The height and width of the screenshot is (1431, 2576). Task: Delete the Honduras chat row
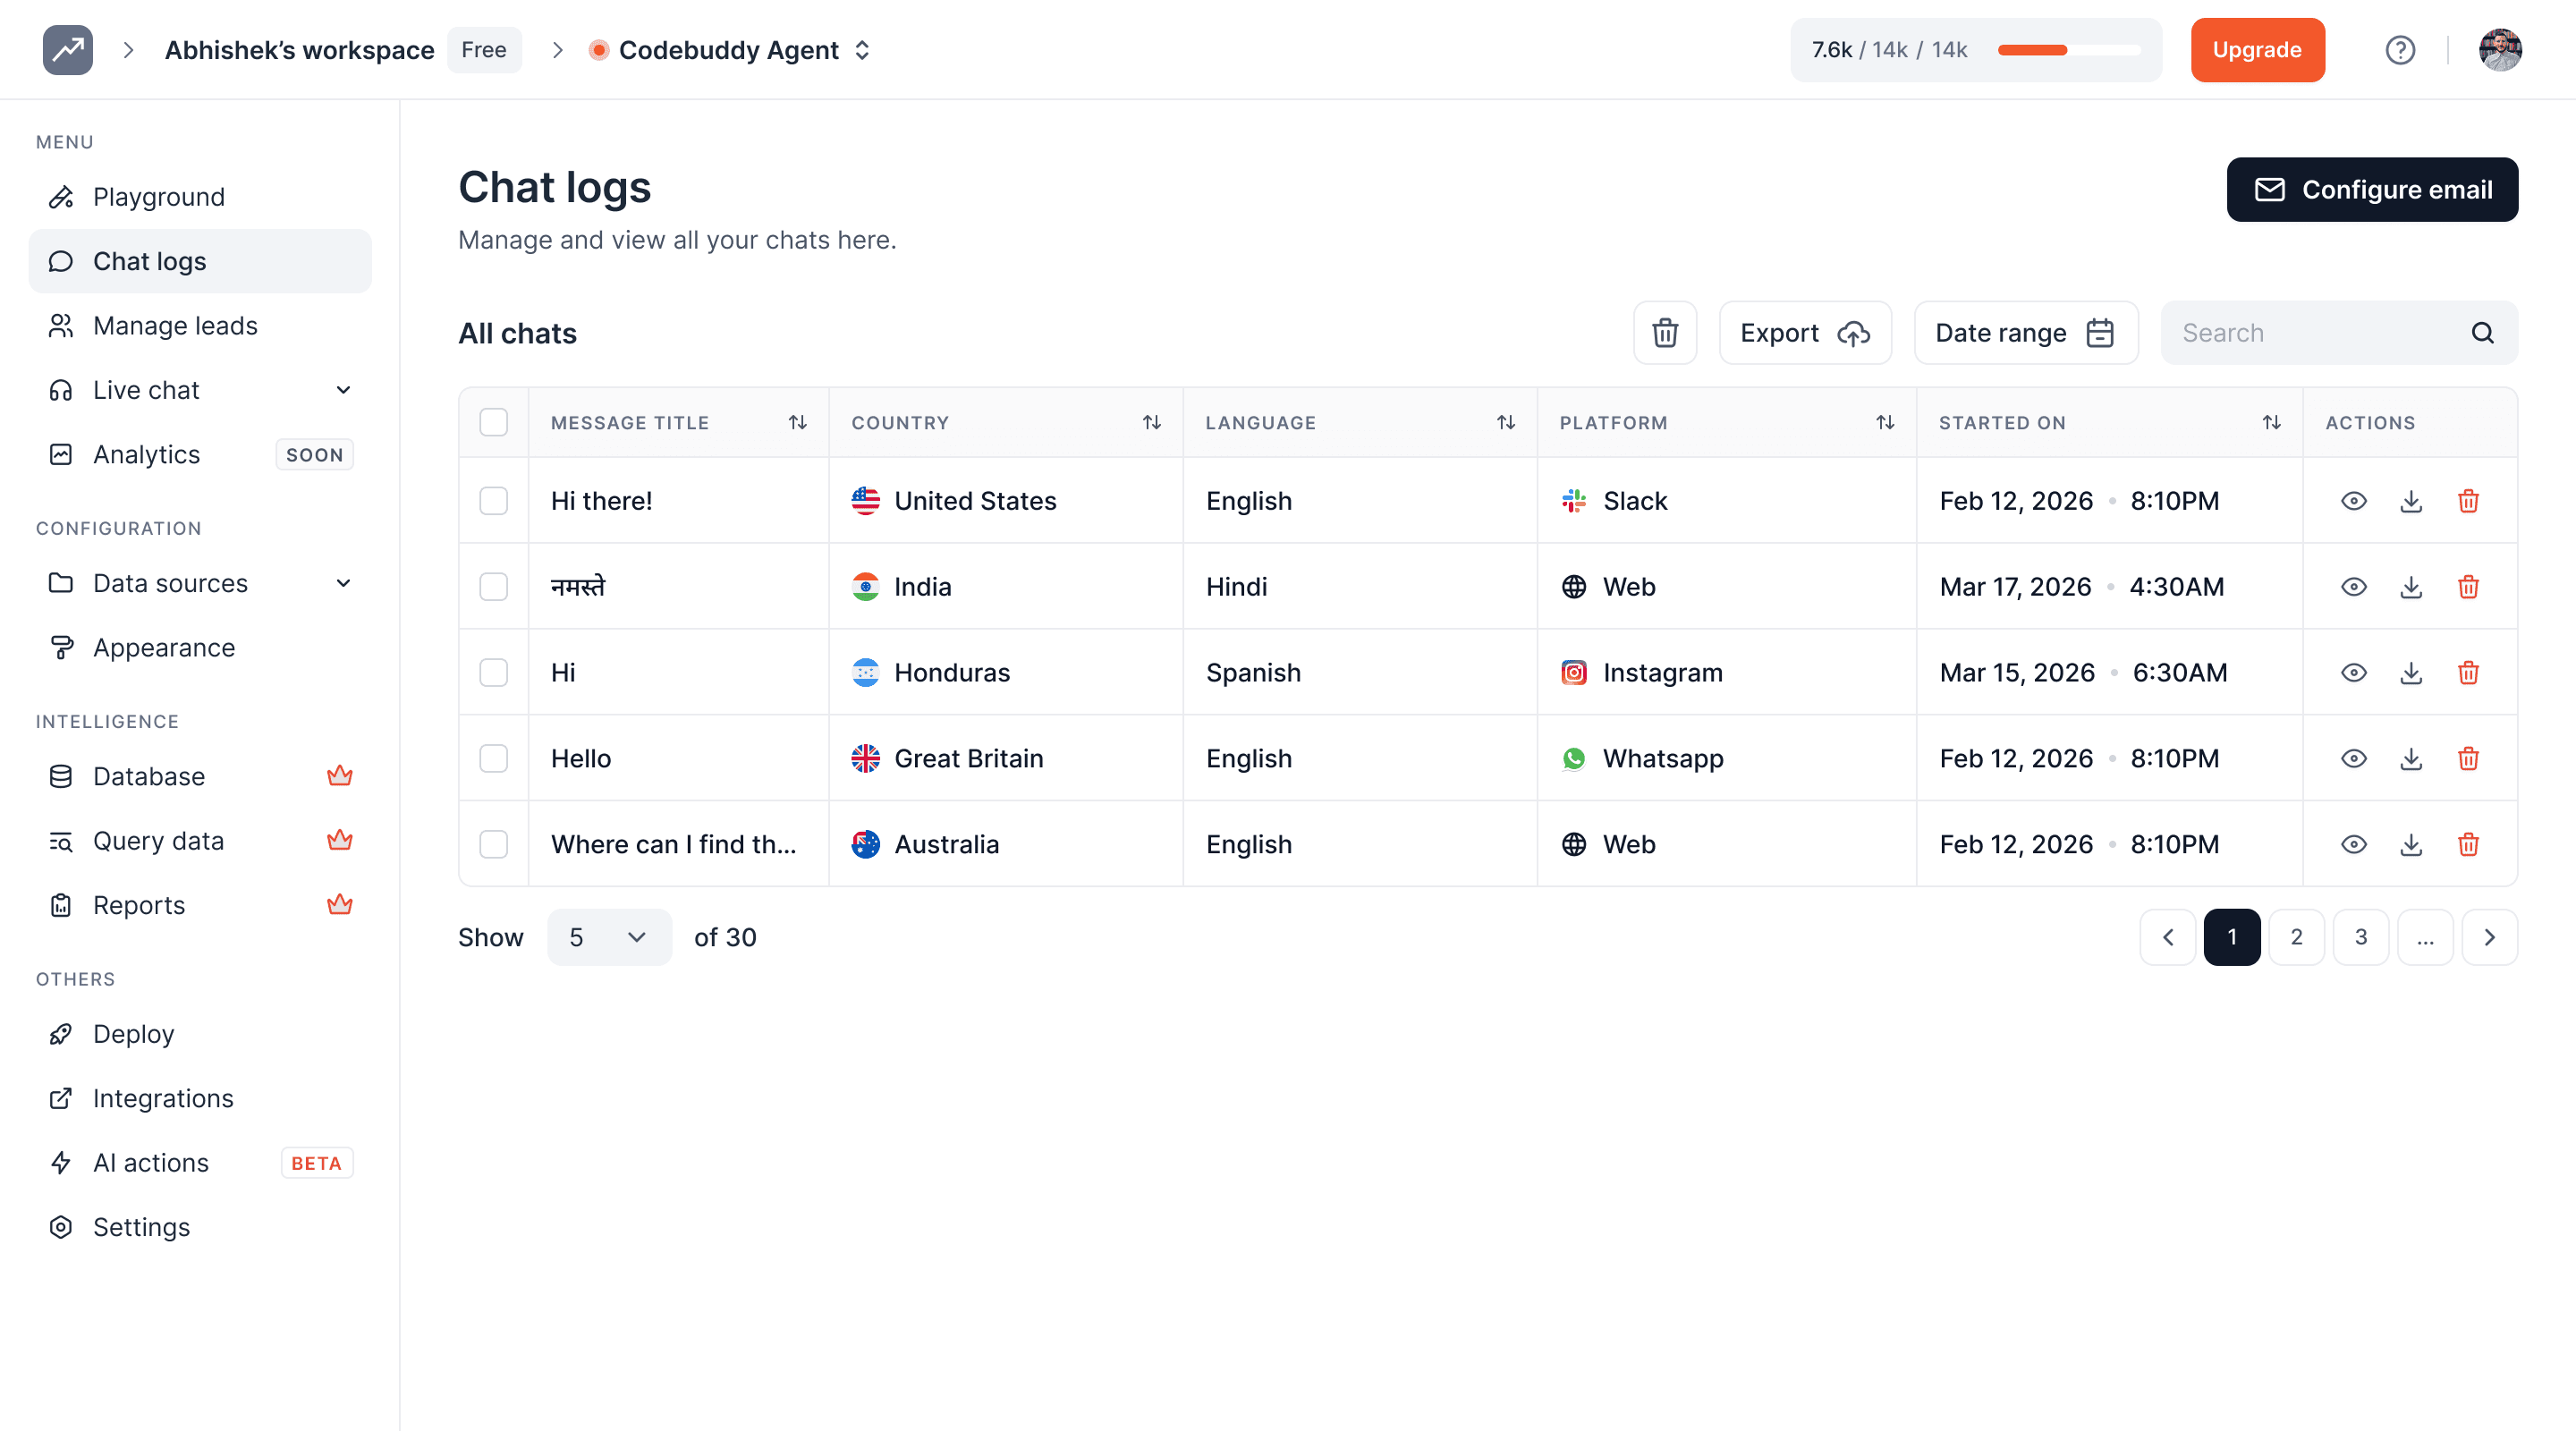pos(2468,673)
